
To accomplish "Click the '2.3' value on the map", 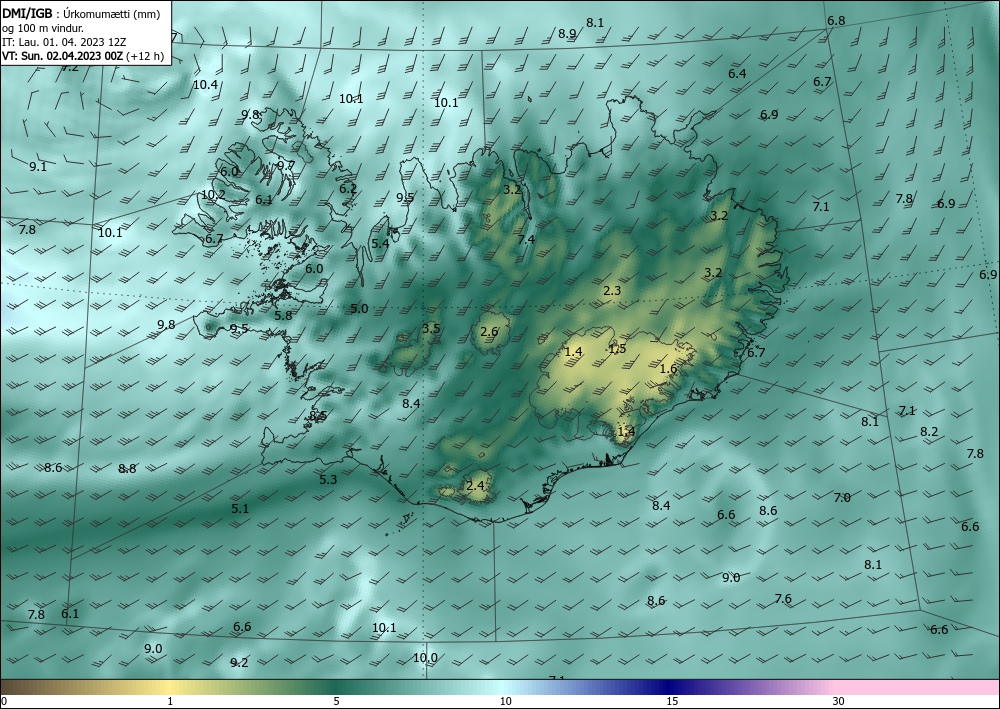I will click(612, 291).
